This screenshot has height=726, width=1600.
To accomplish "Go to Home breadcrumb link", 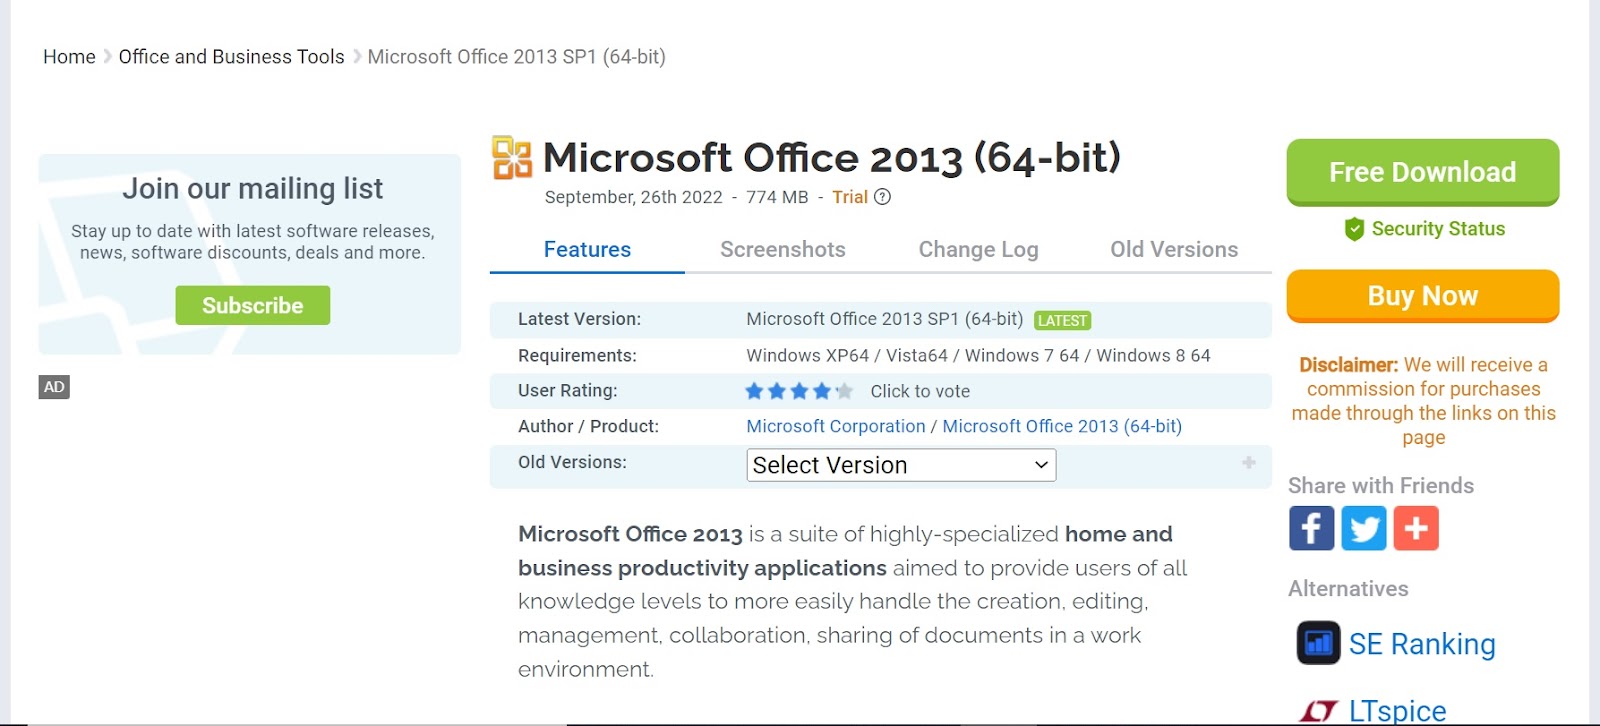I will [x=69, y=57].
